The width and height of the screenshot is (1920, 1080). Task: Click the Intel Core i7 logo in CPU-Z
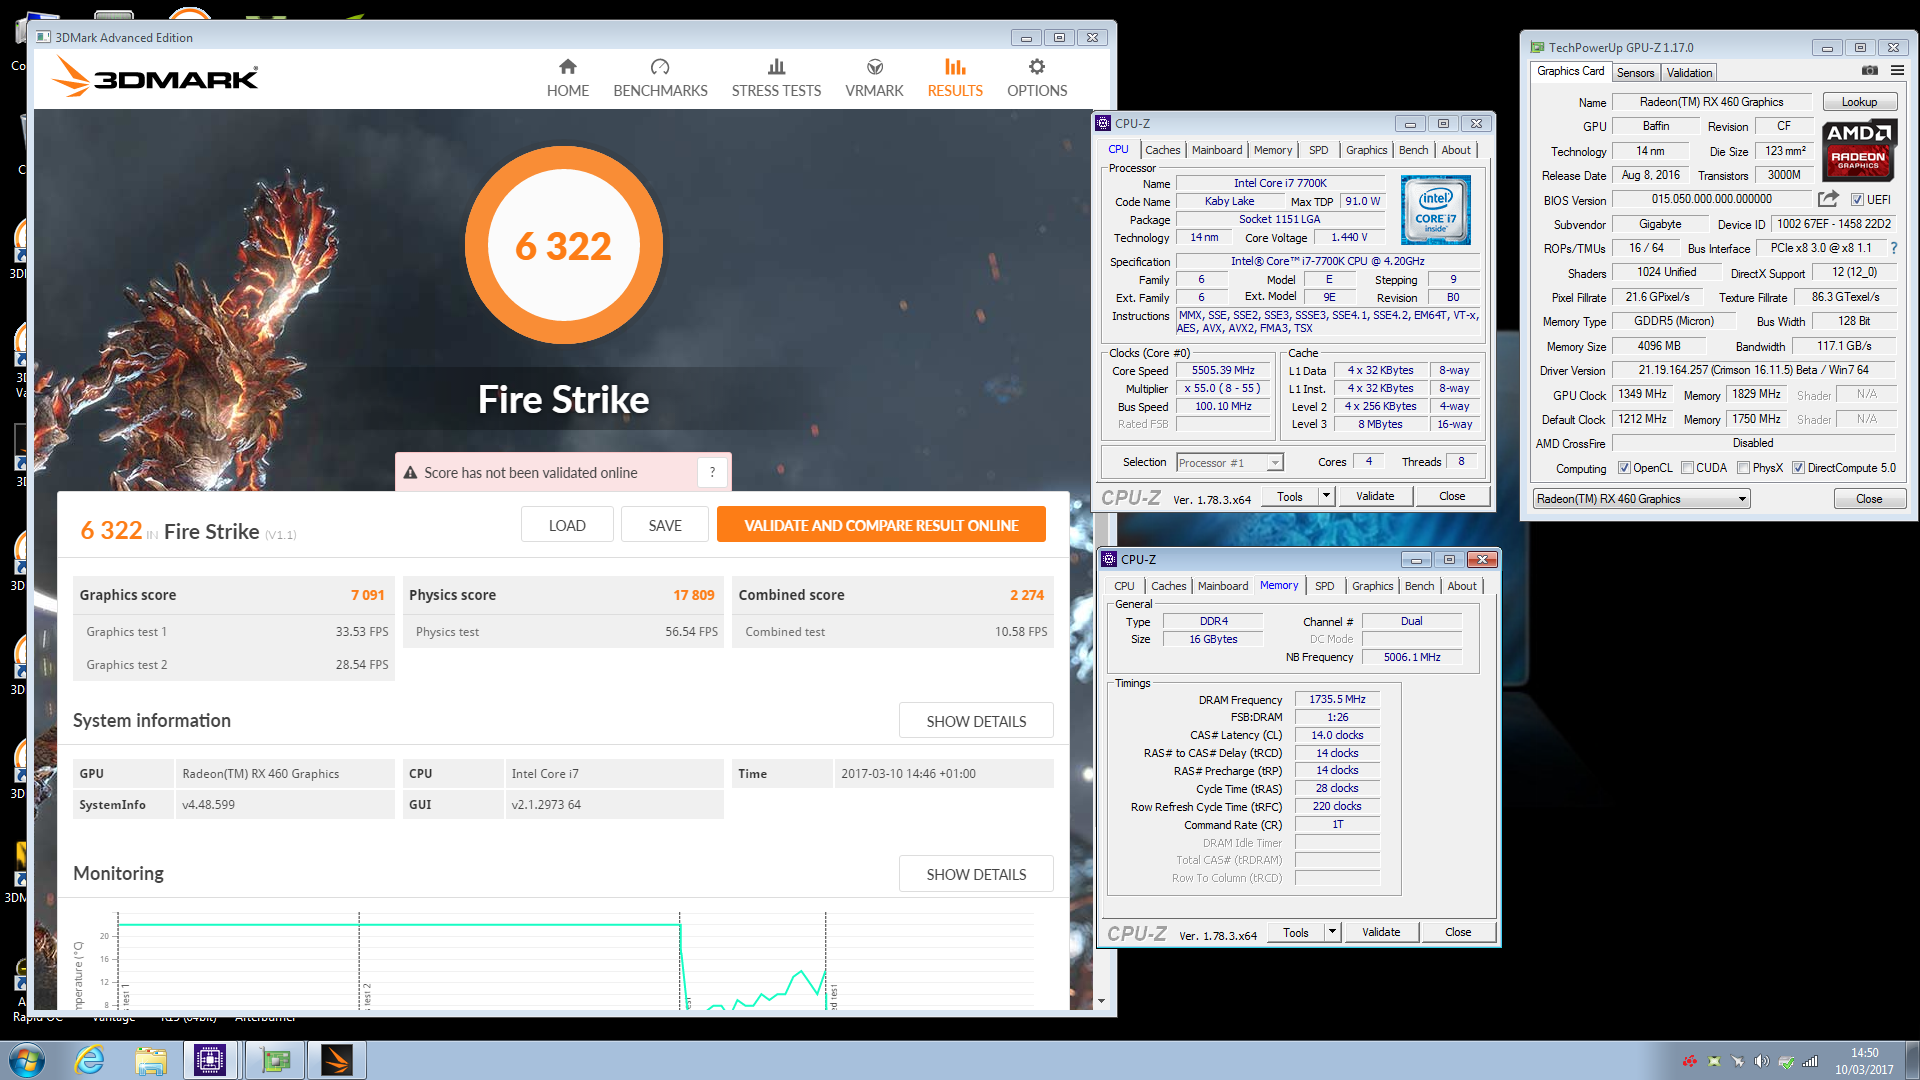click(1436, 210)
